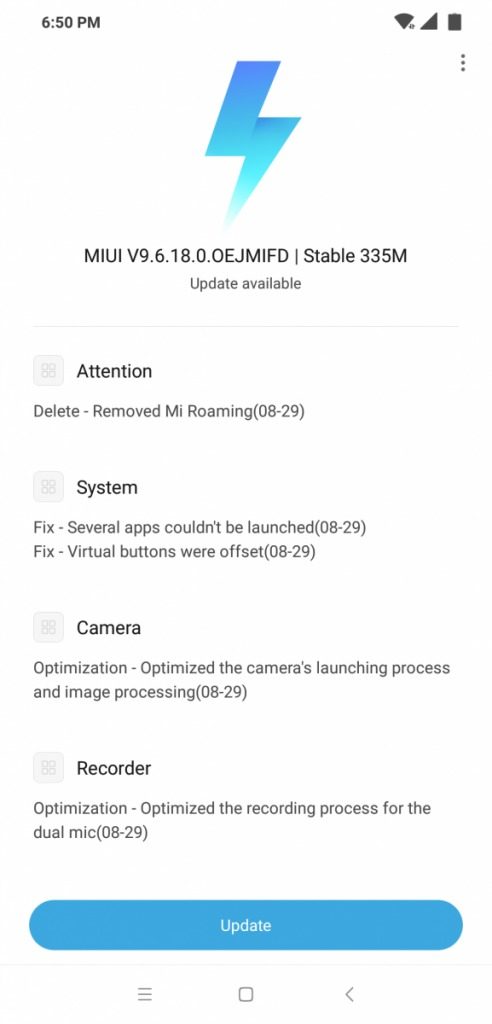
Task: Click 'Several apps couldn't be launched' fix entry
Action: [200, 528]
